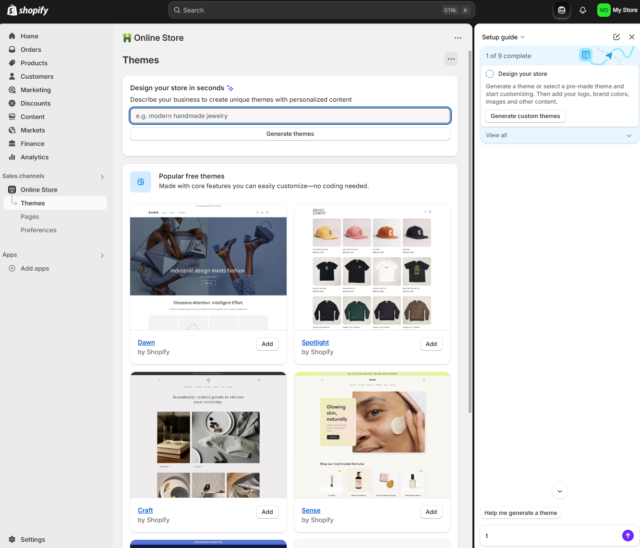Open Customers in the sidebar

(x=37, y=76)
